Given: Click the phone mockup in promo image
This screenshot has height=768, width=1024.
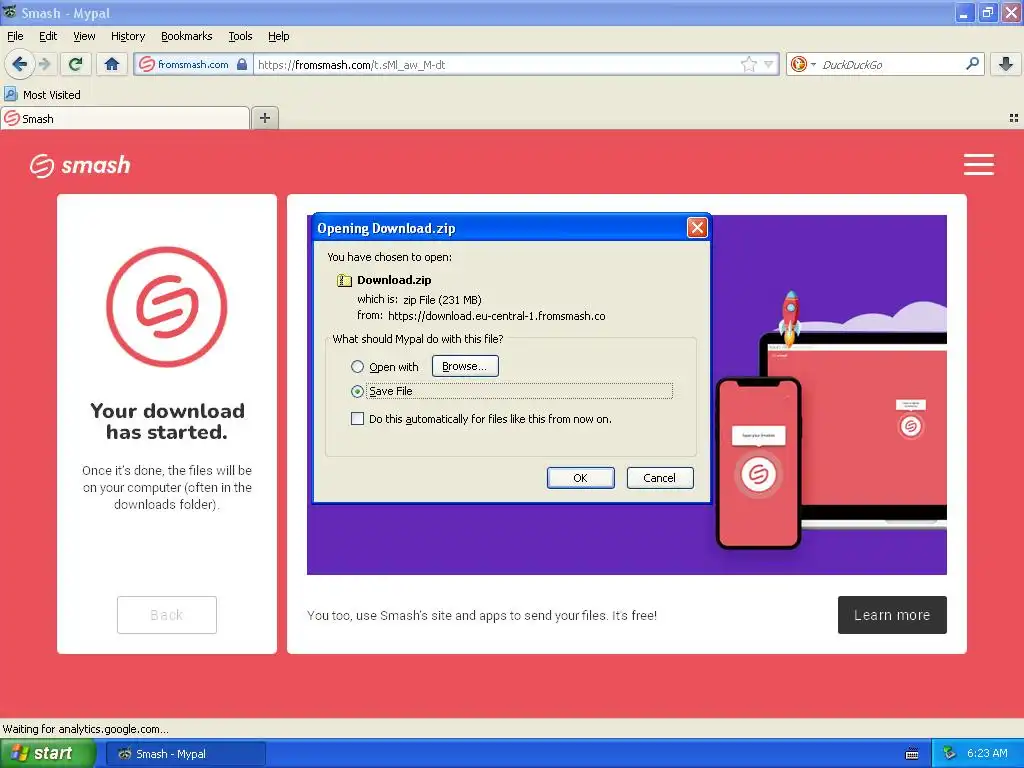Looking at the screenshot, I should pos(758,463).
